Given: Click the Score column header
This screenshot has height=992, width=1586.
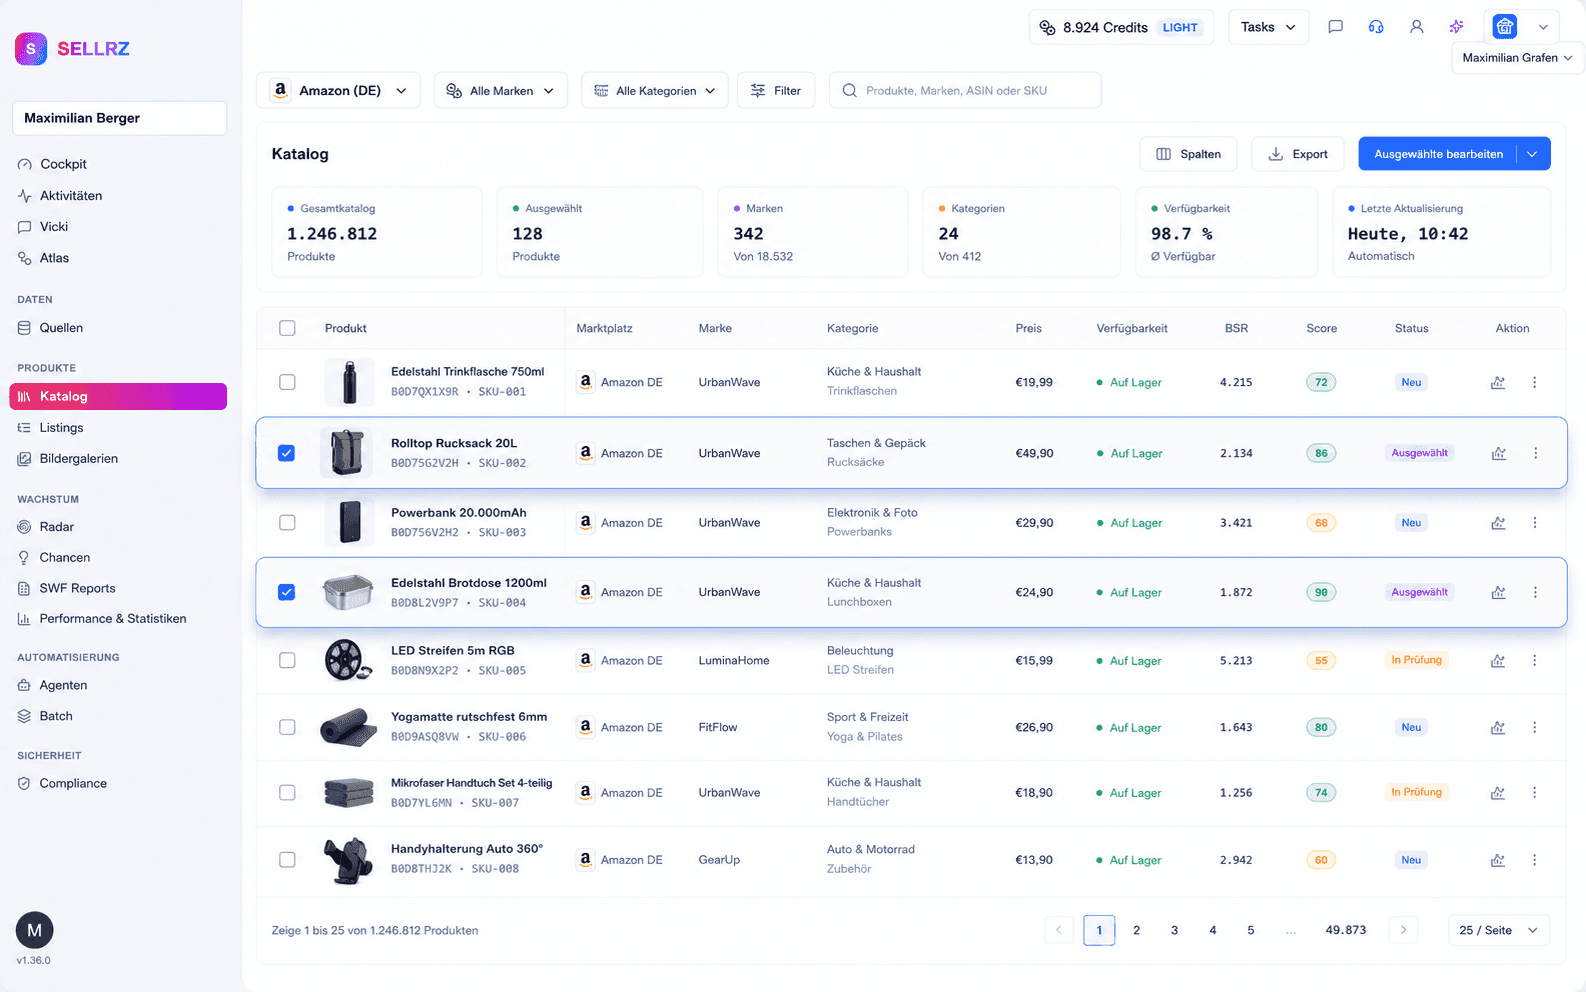Looking at the screenshot, I should click(1321, 328).
